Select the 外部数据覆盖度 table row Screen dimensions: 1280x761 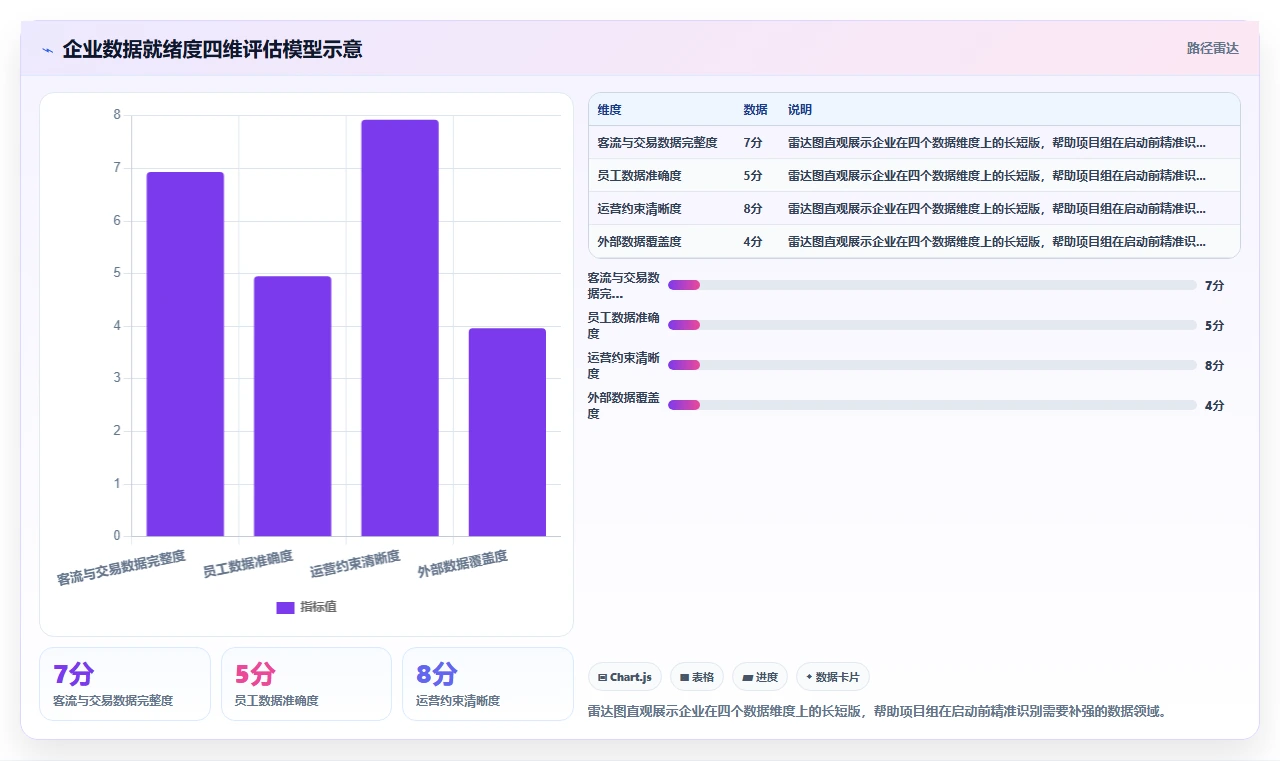click(914, 242)
